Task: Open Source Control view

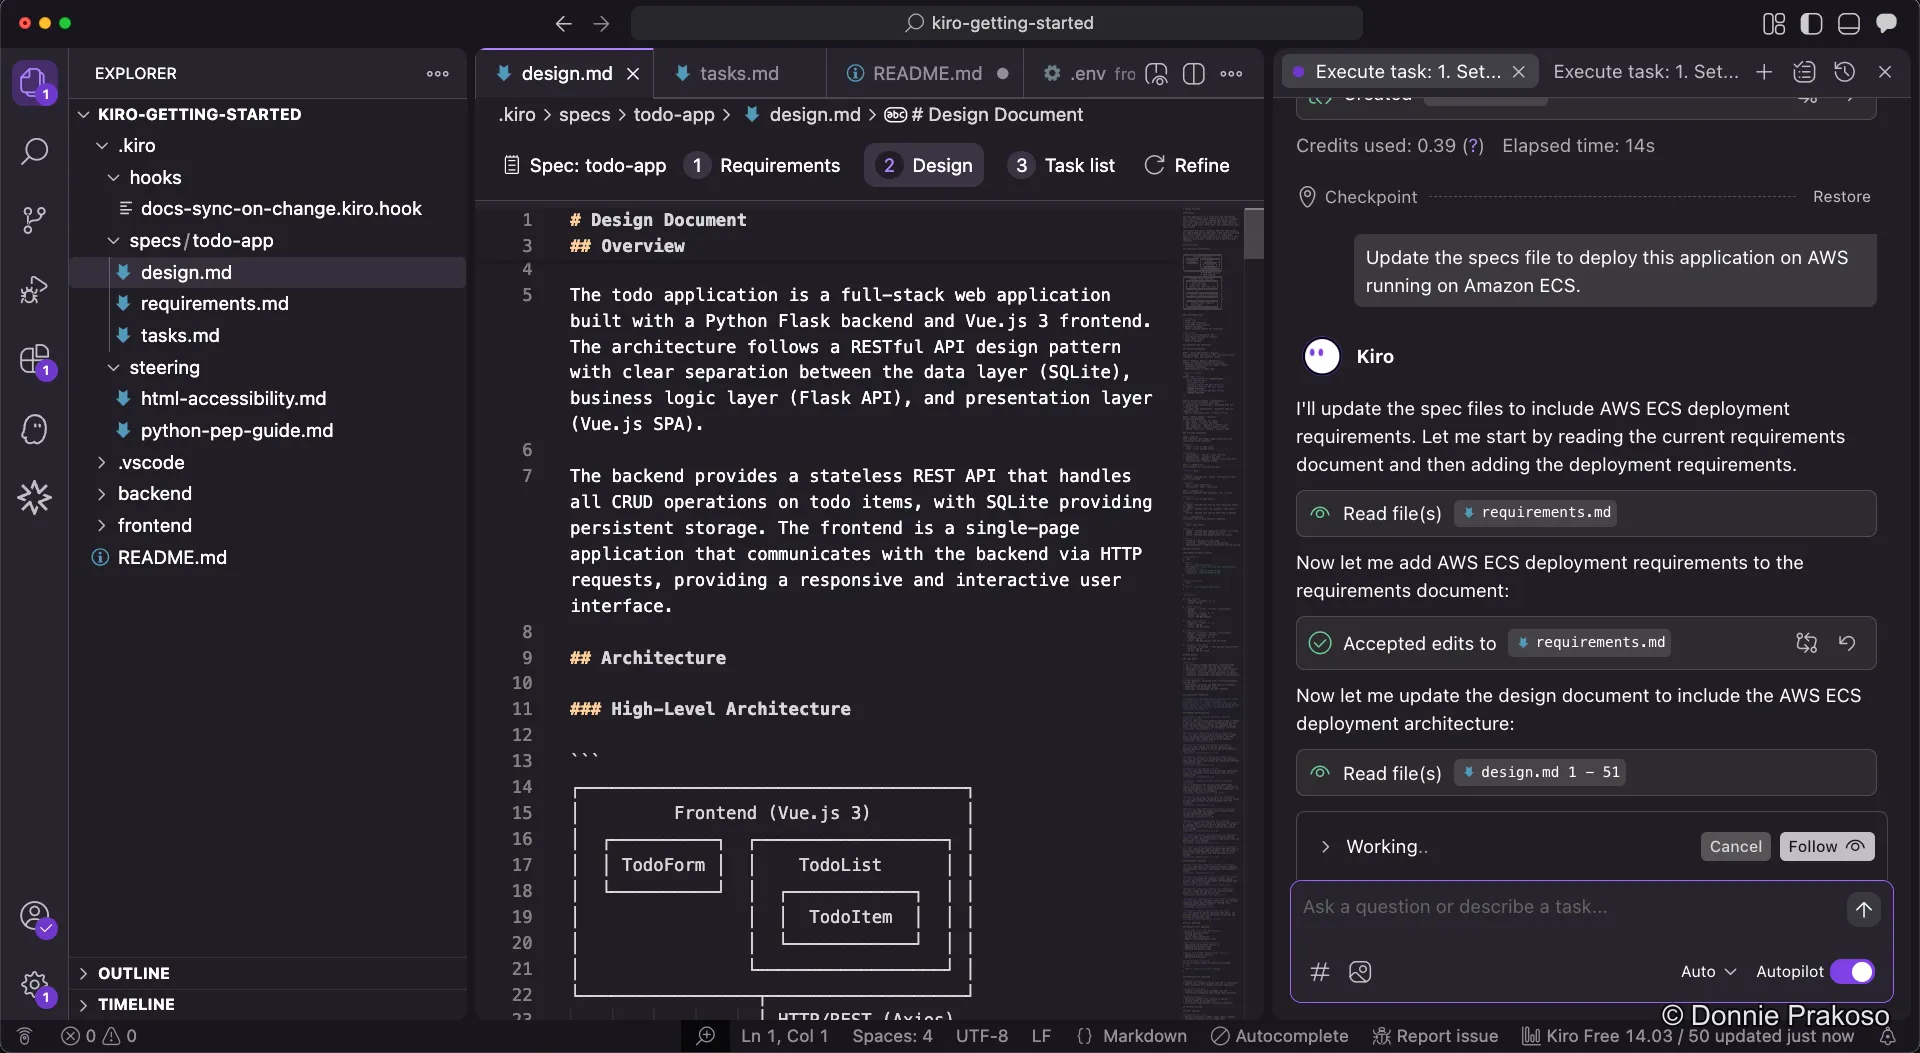Action: tap(34, 220)
